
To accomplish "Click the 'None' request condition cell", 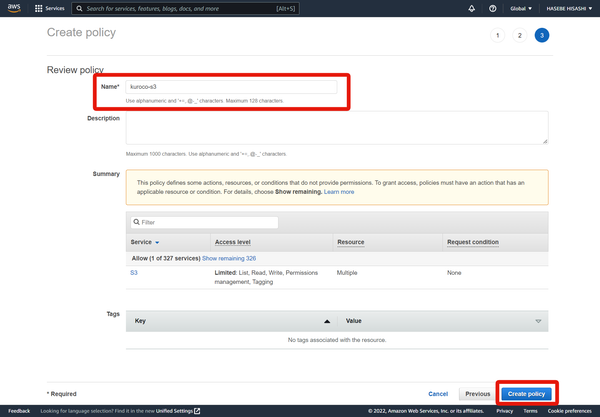I will [x=454, y=273].
